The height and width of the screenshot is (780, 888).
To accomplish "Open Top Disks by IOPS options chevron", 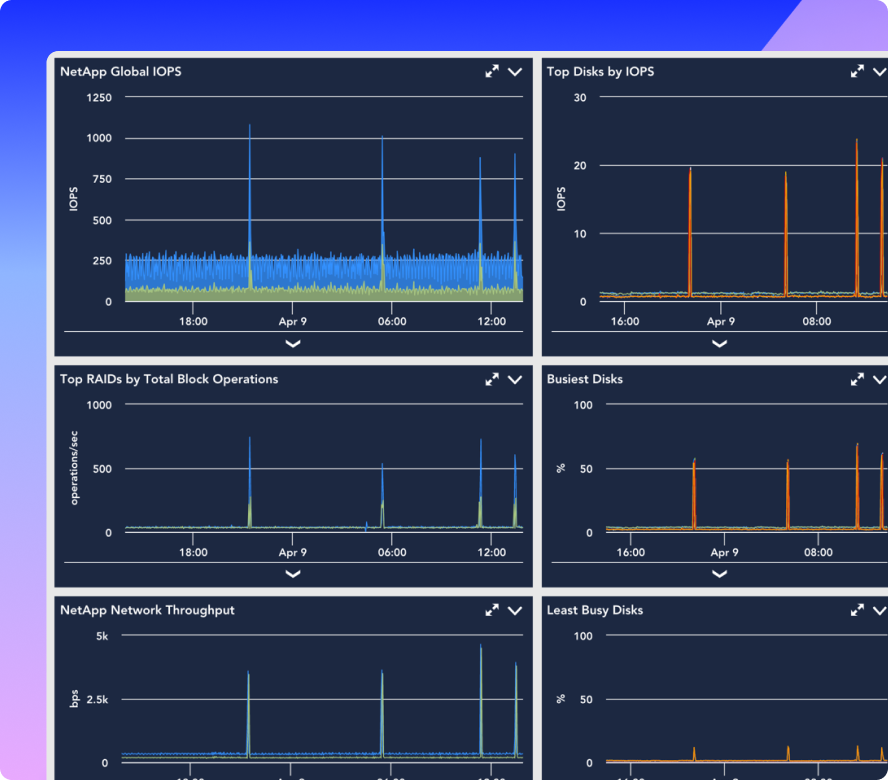I will coord(880,72).
